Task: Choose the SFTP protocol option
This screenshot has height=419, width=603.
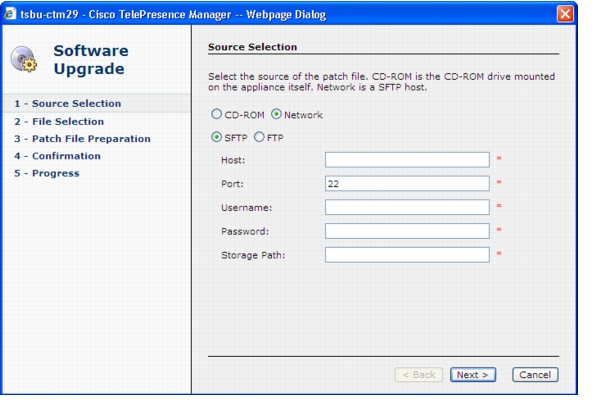Action: 217,137
